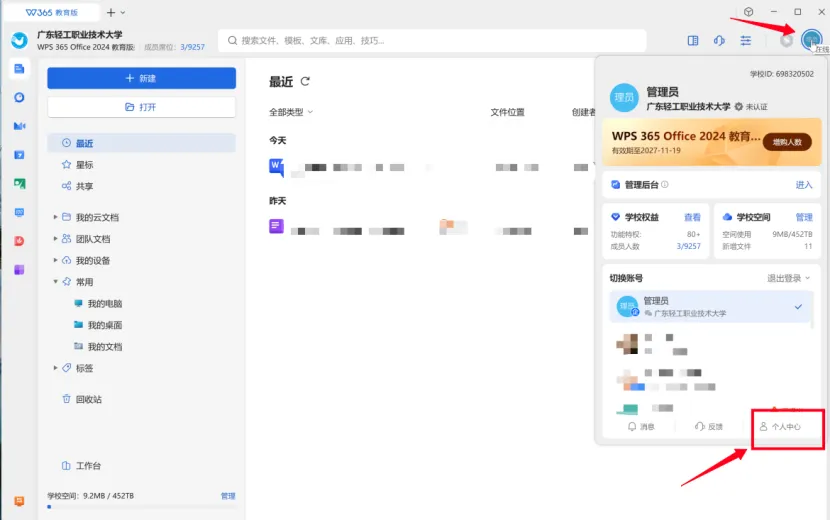Add a new tab with plus icon

[x=111, y=12]
